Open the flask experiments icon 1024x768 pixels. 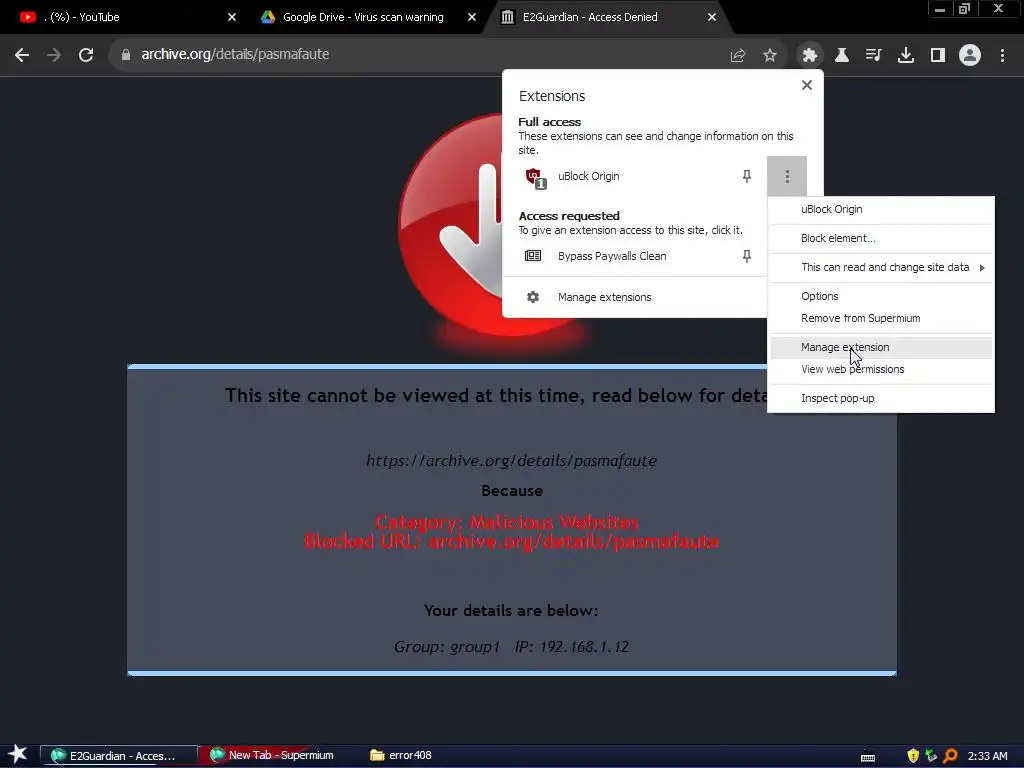842,56
